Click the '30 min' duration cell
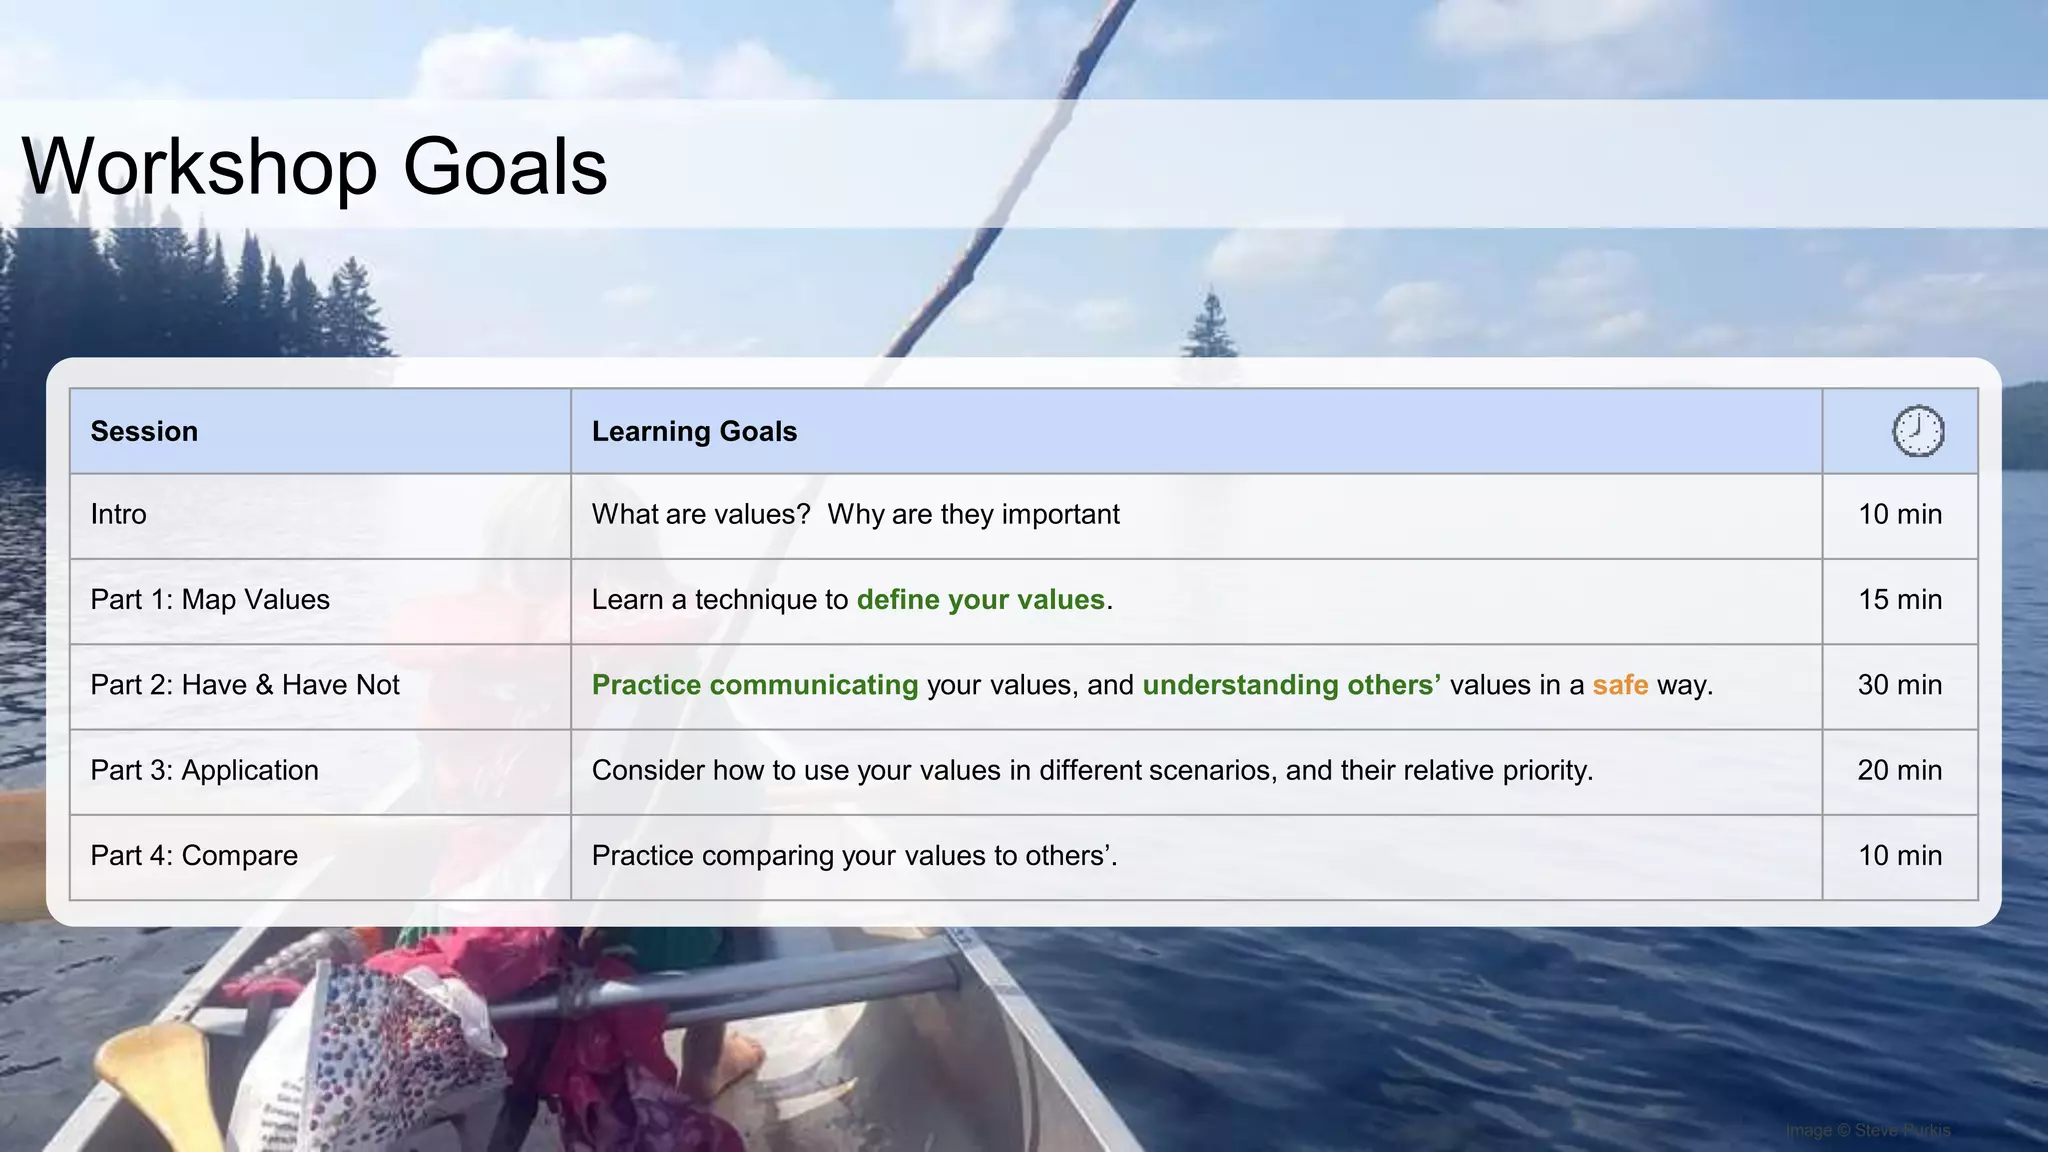Screen dimensions: 2048x1152 (1899, 685)
